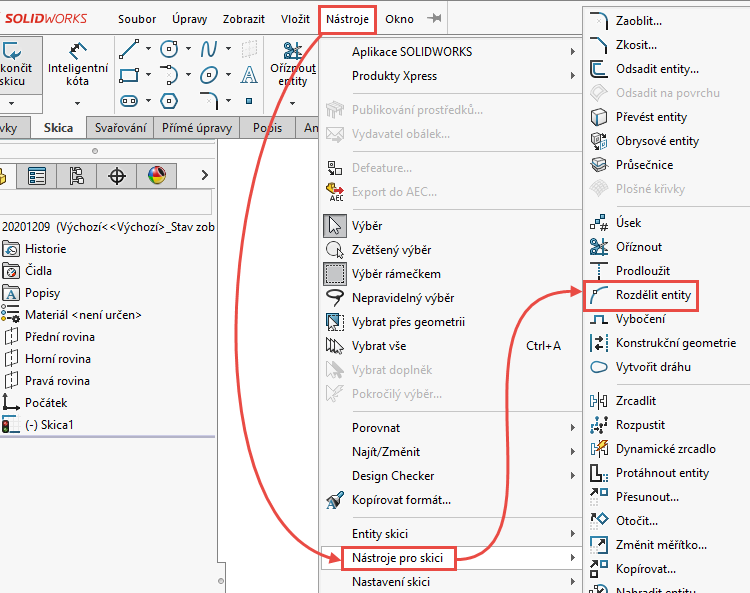
Task: Expand Najít/Změnit submenu
Action: [x=451, y=452]
